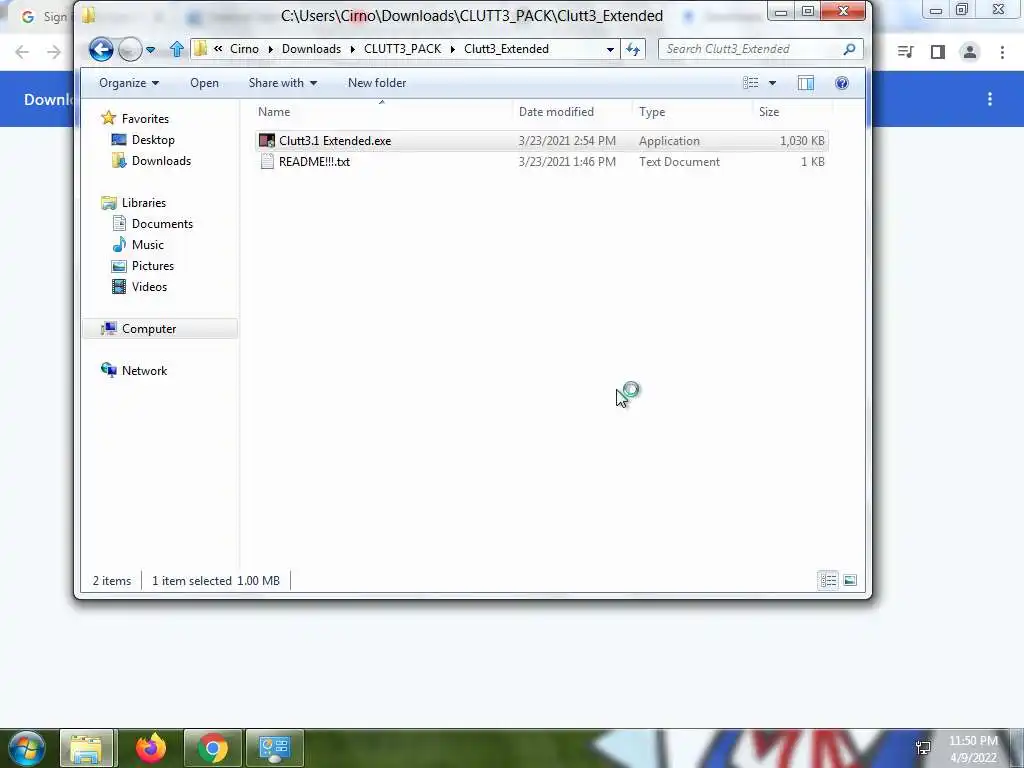Viewport: 1024px width, 768px height.
Task: Click the Clutt3.1 Extended.exe application icon
Action: [267, 141]
